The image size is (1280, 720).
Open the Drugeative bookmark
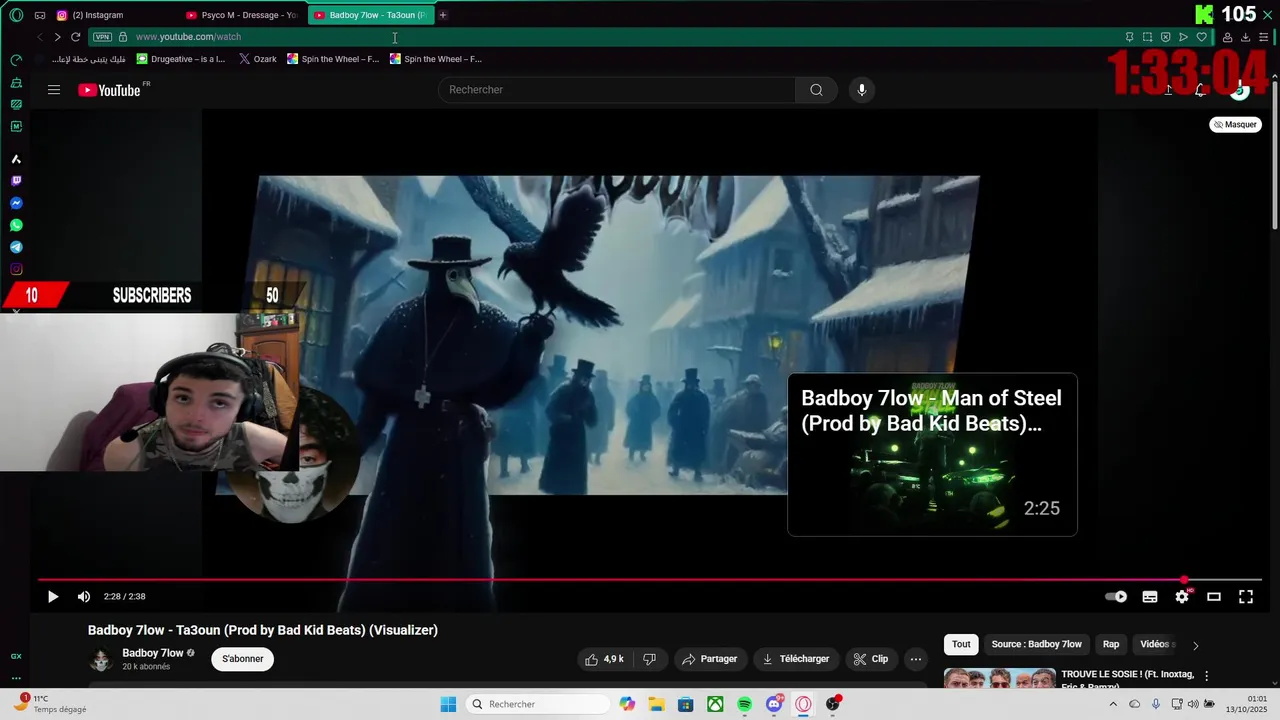click(x=181, y=59)
